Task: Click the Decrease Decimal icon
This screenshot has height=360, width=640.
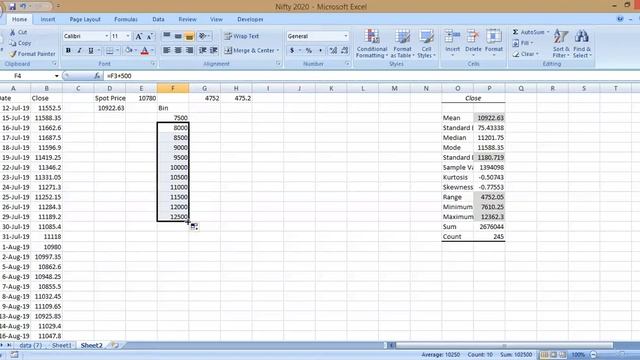Action: pyautogui.click(x=345, y=50)
